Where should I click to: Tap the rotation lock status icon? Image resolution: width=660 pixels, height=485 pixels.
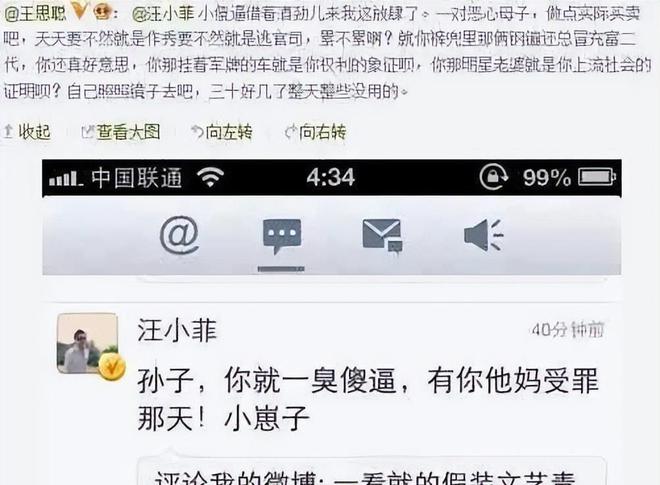click(x=494, y=177)
